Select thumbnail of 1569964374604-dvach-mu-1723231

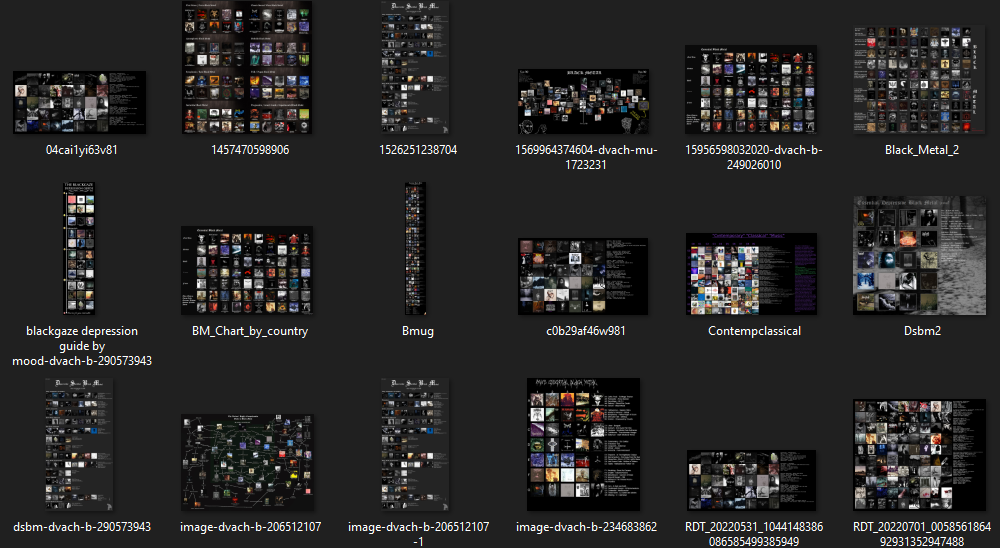tap(584, 101)
